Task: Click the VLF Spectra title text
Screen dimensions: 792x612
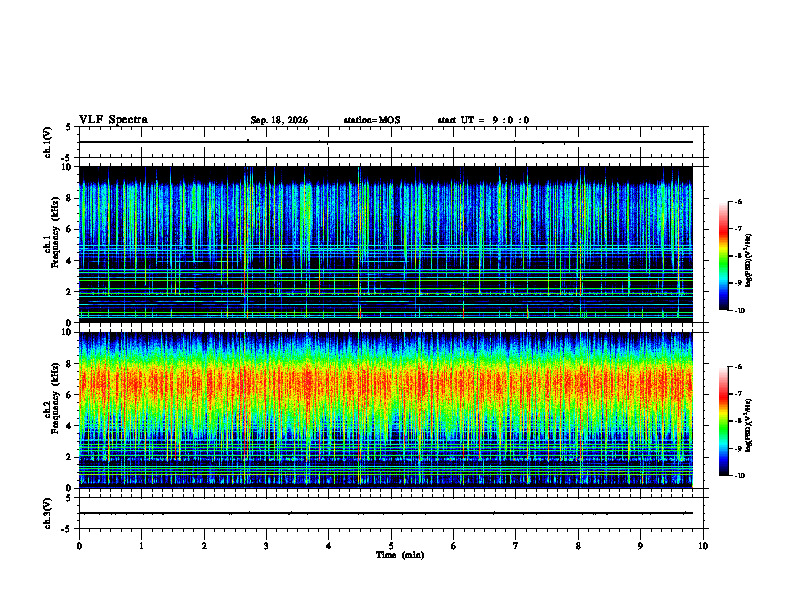Action: pyautogui.click(x=113, y=120)
